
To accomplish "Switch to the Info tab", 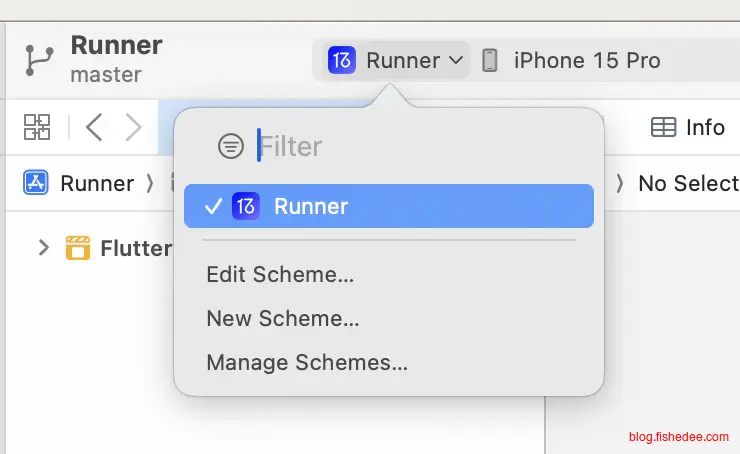I will 704,127.
